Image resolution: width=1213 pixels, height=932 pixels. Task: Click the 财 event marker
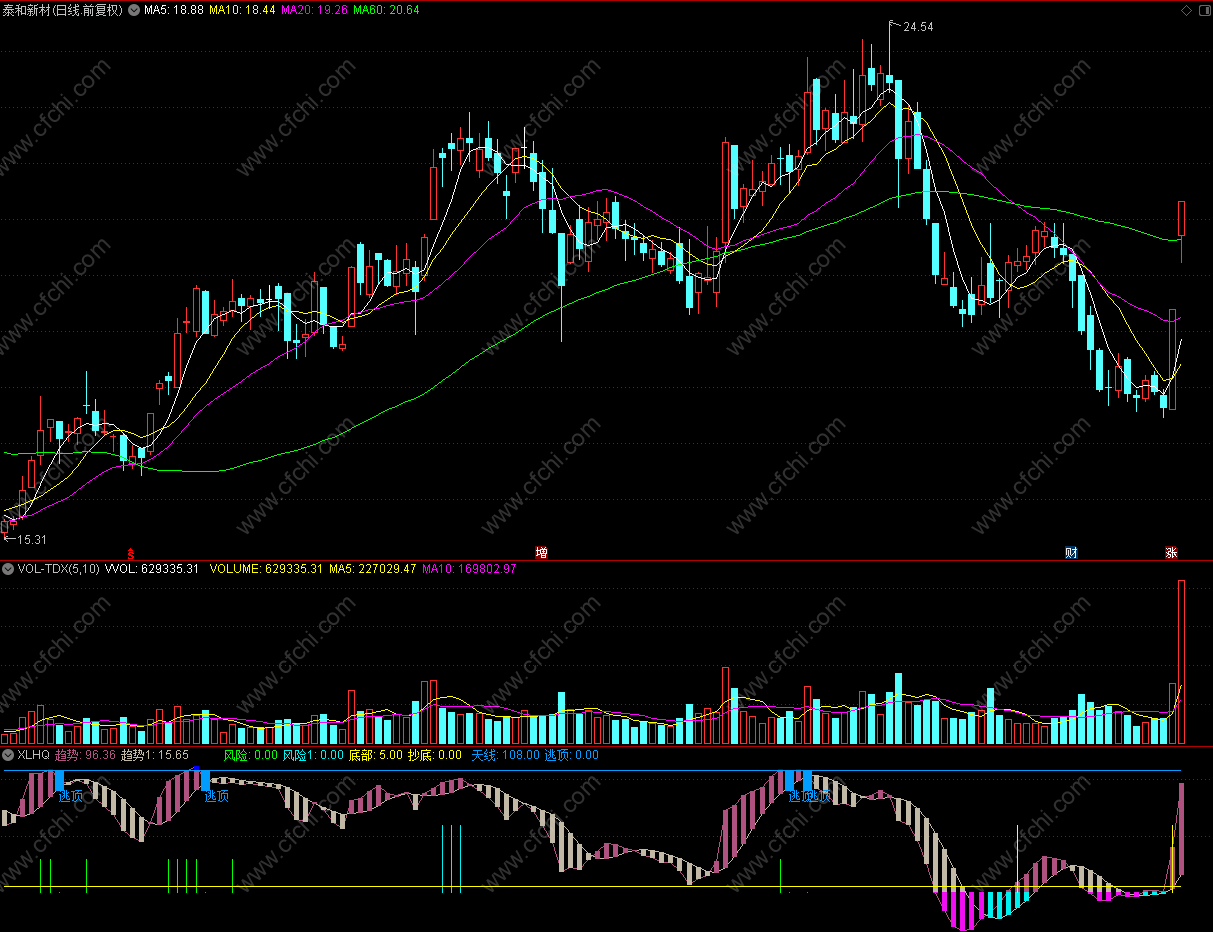1071,552
